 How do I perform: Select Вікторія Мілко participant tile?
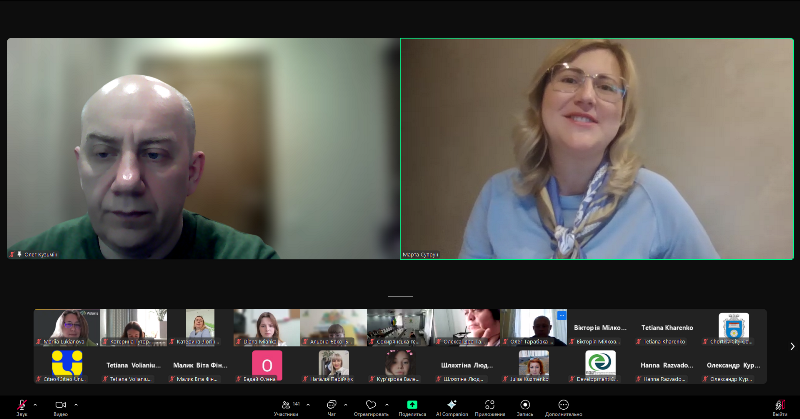[600, 328]
